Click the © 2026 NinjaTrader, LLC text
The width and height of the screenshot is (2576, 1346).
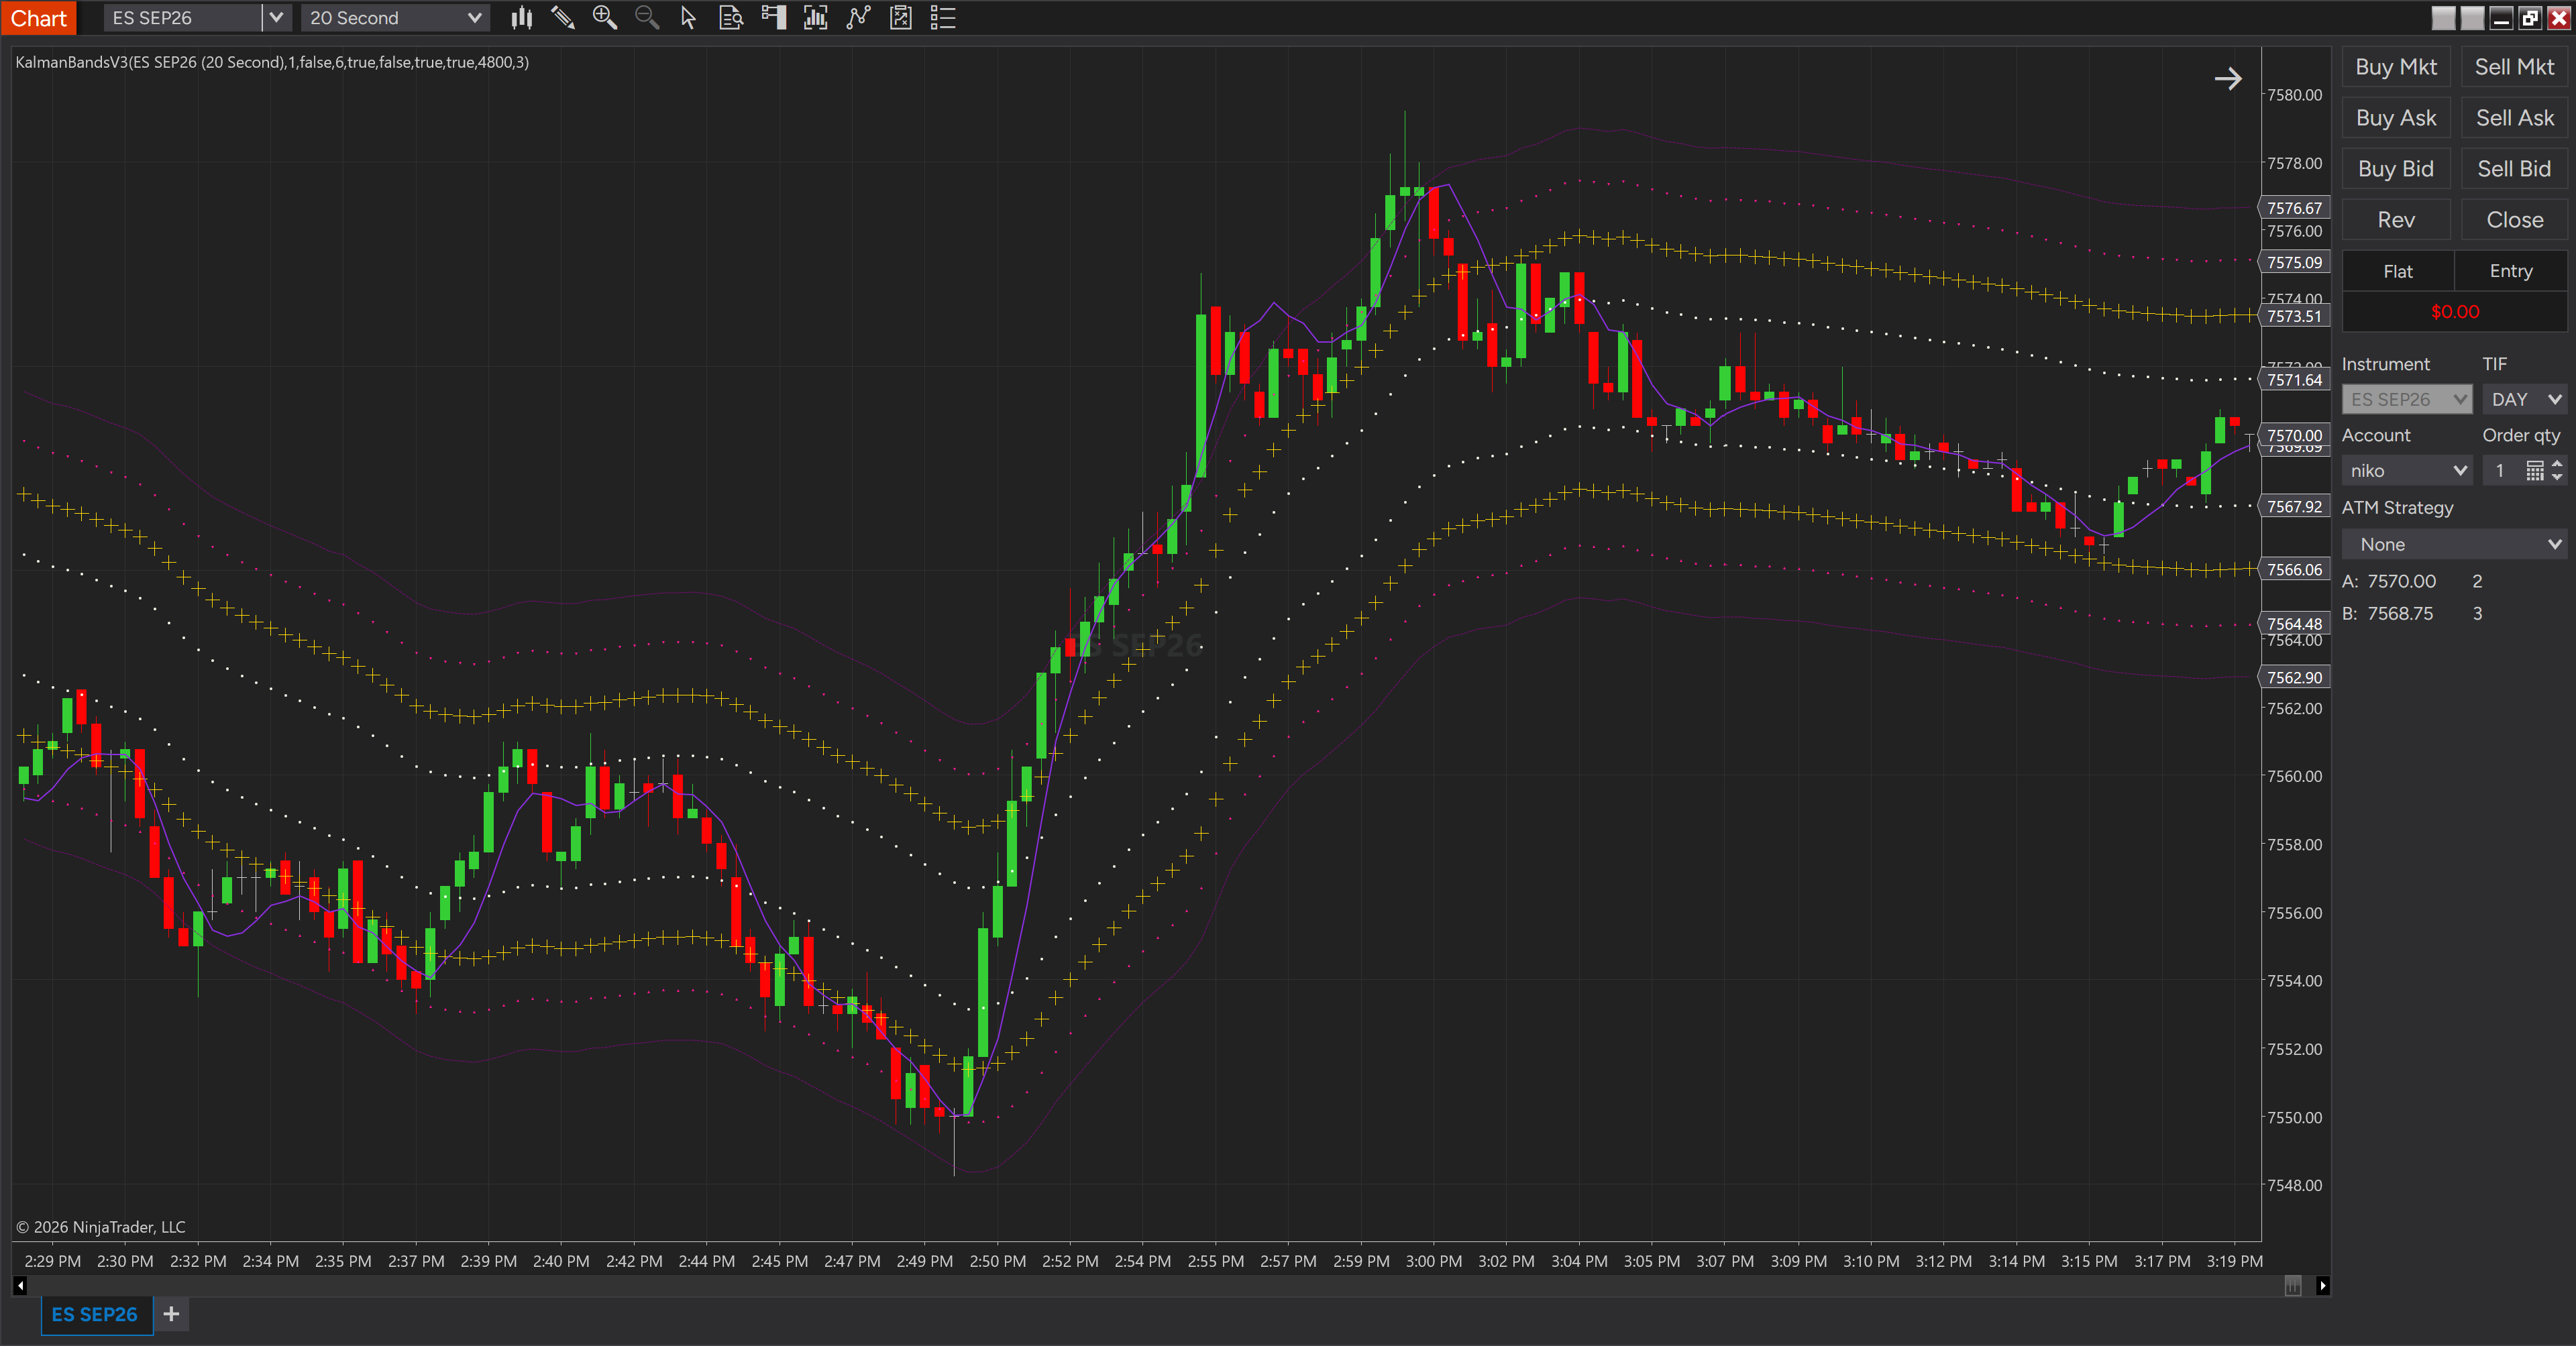[x=101, y=1227]
